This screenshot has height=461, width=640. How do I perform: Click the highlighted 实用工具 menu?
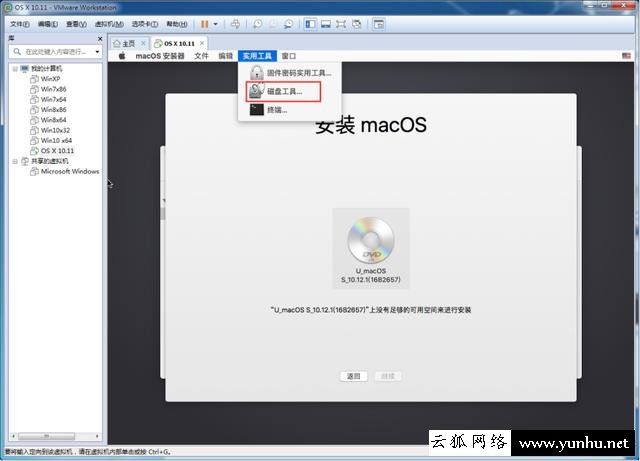click(x=257, y=56)
